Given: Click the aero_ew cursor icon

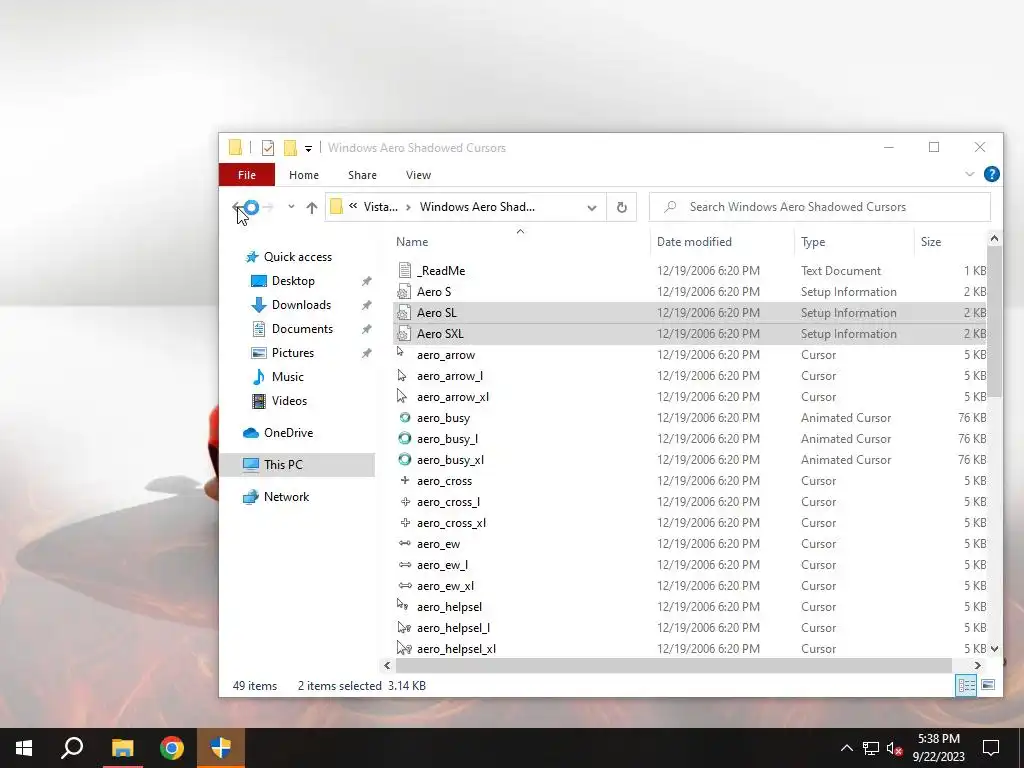Looking at the screenshot, I should pyautogui.click(x=405, y=543).
